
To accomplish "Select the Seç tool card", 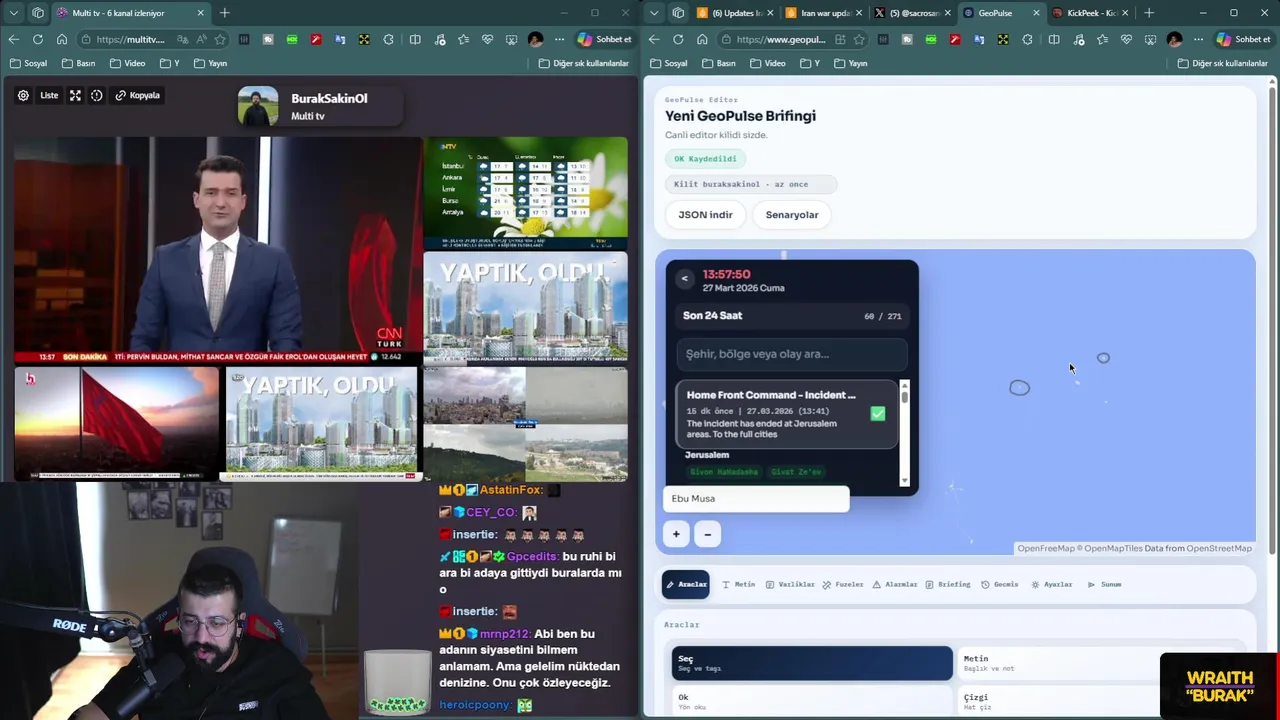I will (x=812, y=663).
